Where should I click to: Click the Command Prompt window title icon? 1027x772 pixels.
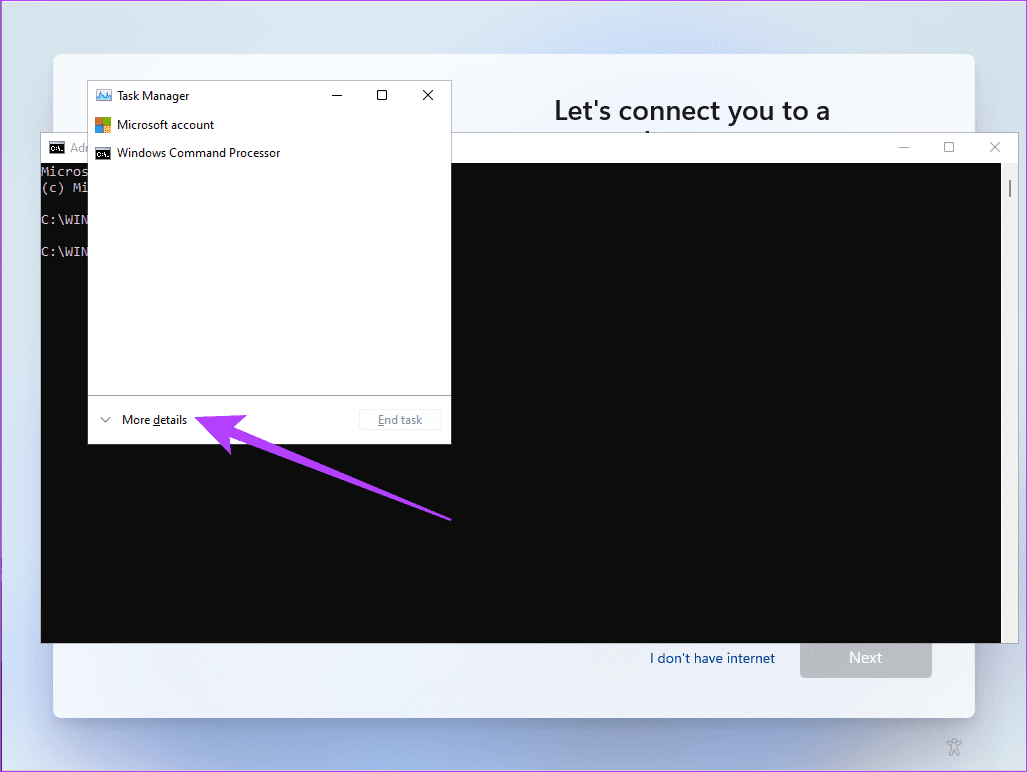tap(57, 147)
